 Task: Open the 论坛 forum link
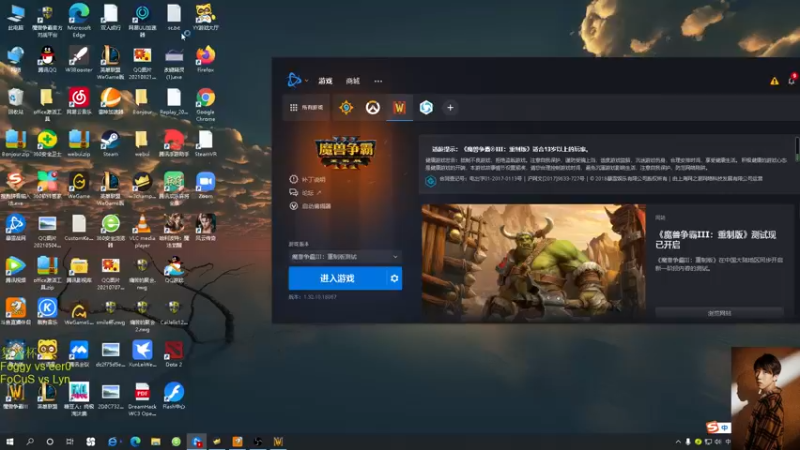click(x=305, y=192)
